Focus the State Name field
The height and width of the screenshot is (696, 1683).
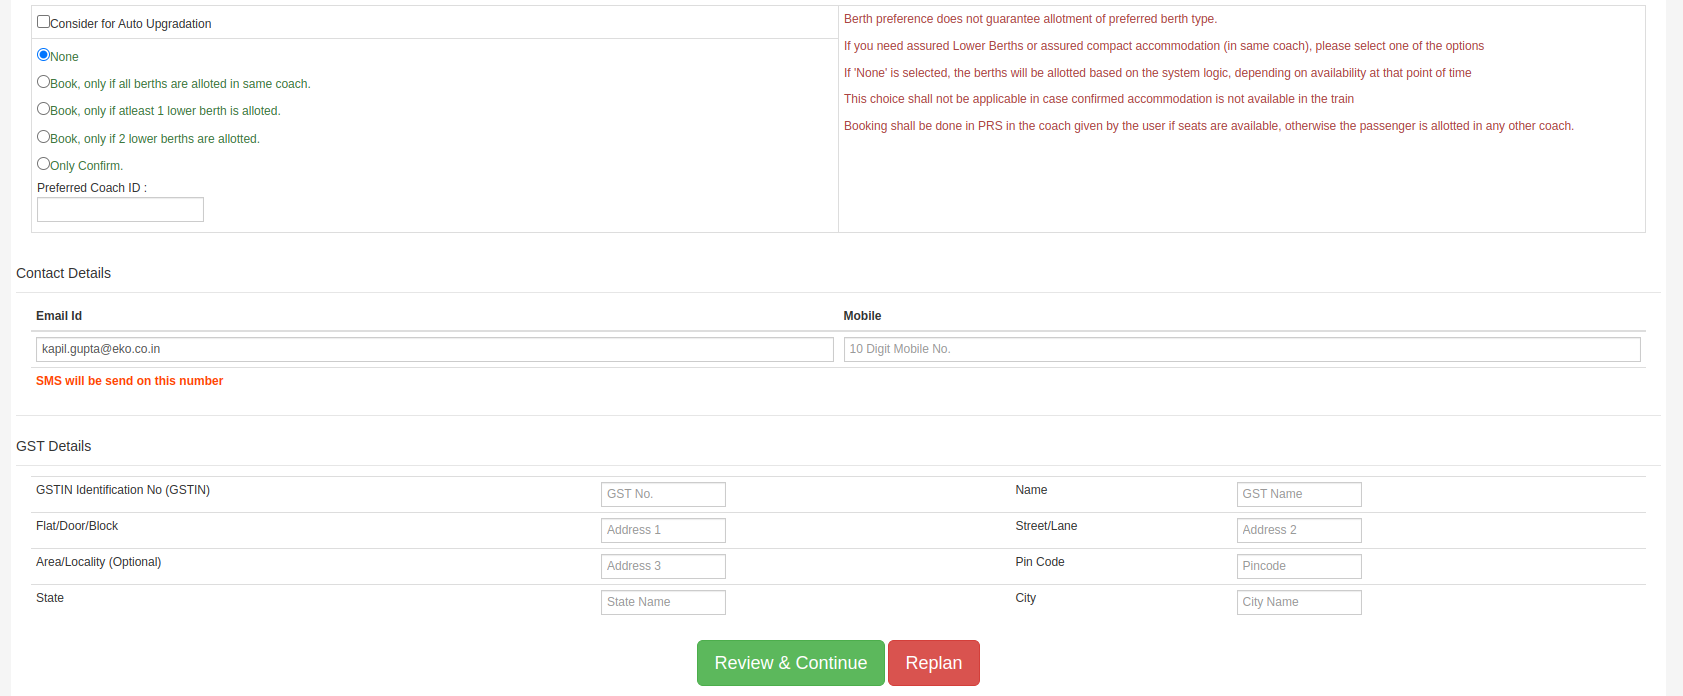pyautogui.click(x=662, y=602)
